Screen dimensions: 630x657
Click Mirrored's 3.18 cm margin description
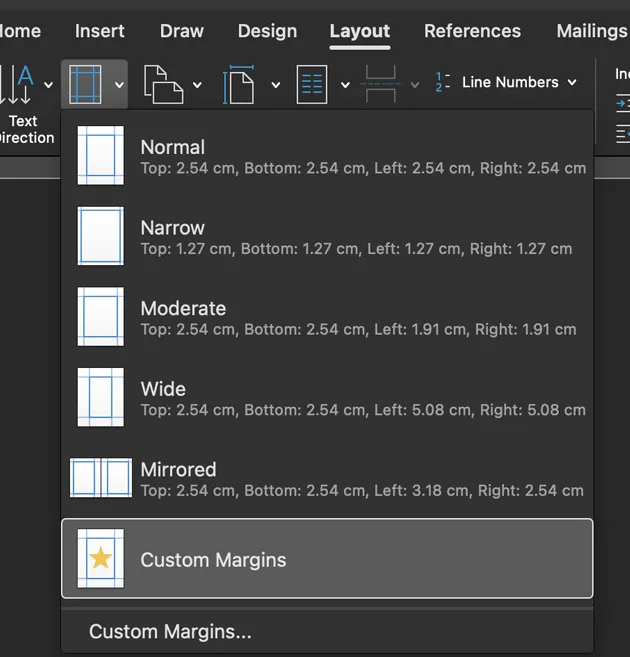click(x=362, y=490)
